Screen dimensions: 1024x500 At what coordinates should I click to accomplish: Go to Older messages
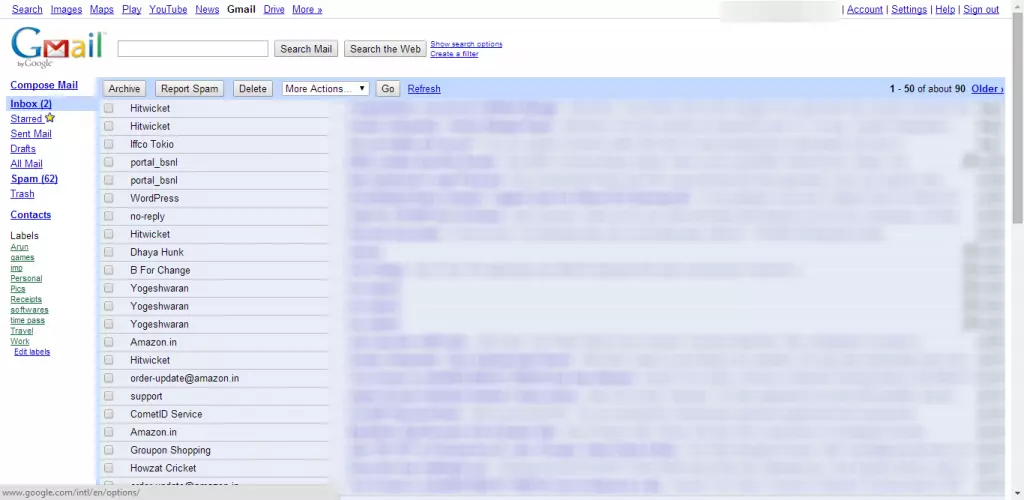[x=987, y=89]
